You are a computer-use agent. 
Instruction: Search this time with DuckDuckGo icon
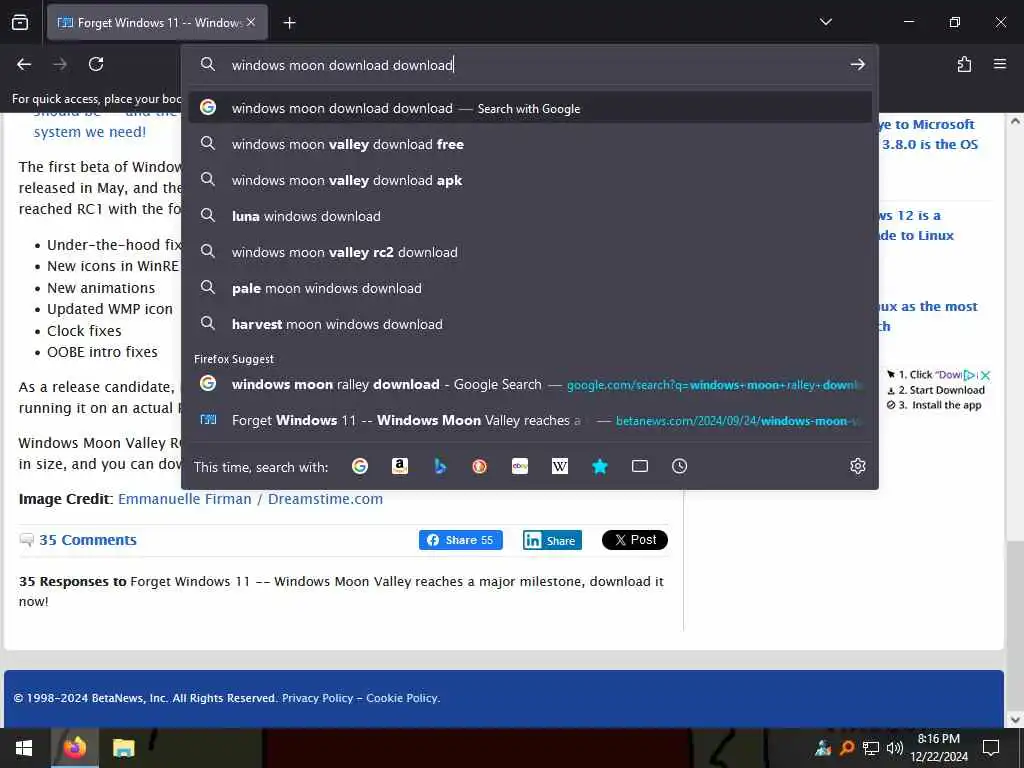pyautogui.click(x=479, y=466)
